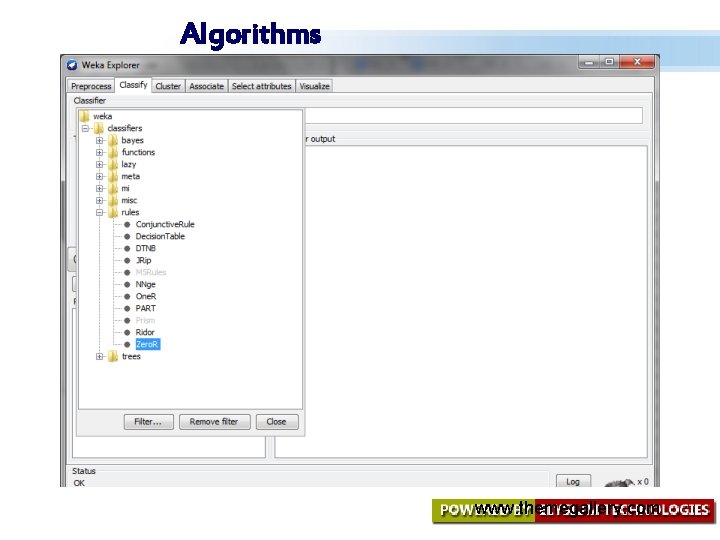Image resolution: width=720 pixels, height=540 pixels.
Task: Switch to the Visualize tab
Action: [315, 86]
